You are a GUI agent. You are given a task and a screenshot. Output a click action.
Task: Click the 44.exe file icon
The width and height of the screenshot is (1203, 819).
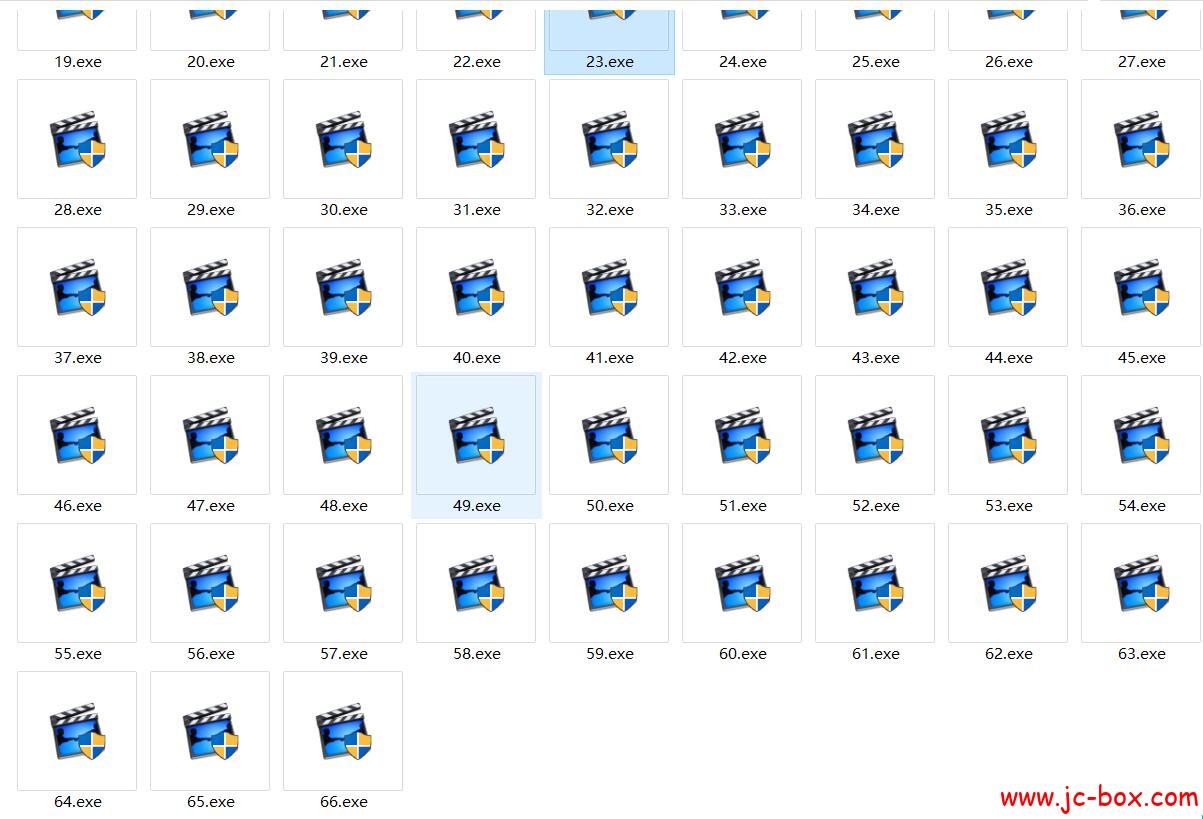click(1009, 287)
